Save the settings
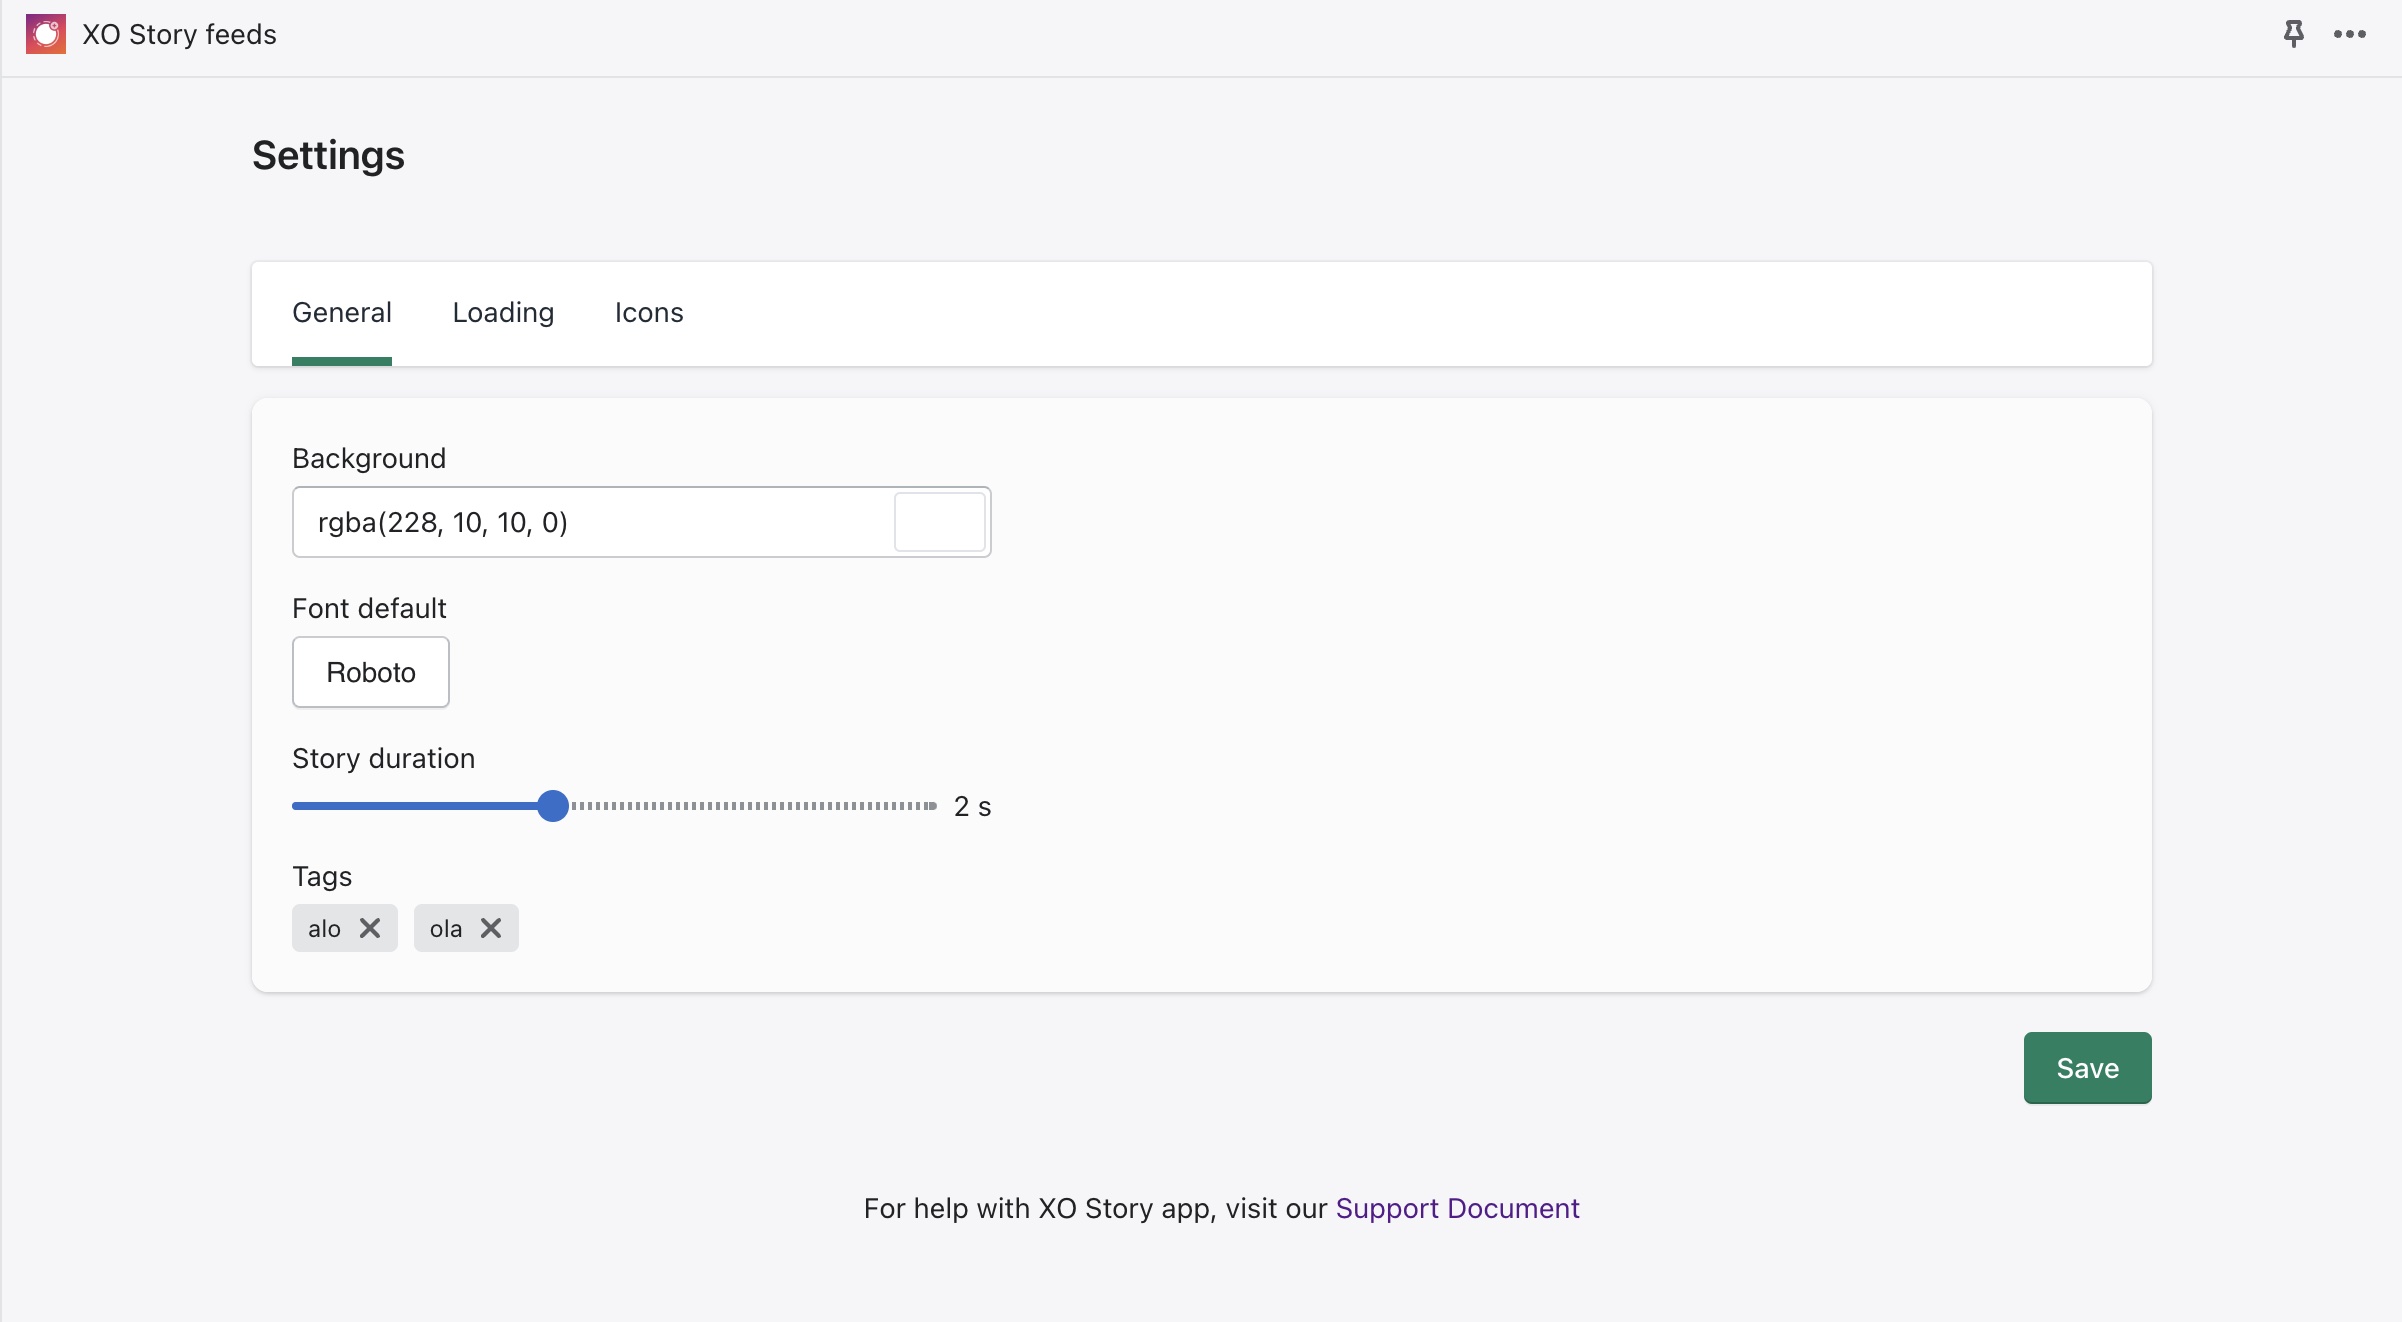The width and height of the screenshot is (2402, 1322). click(2087, 1068)
